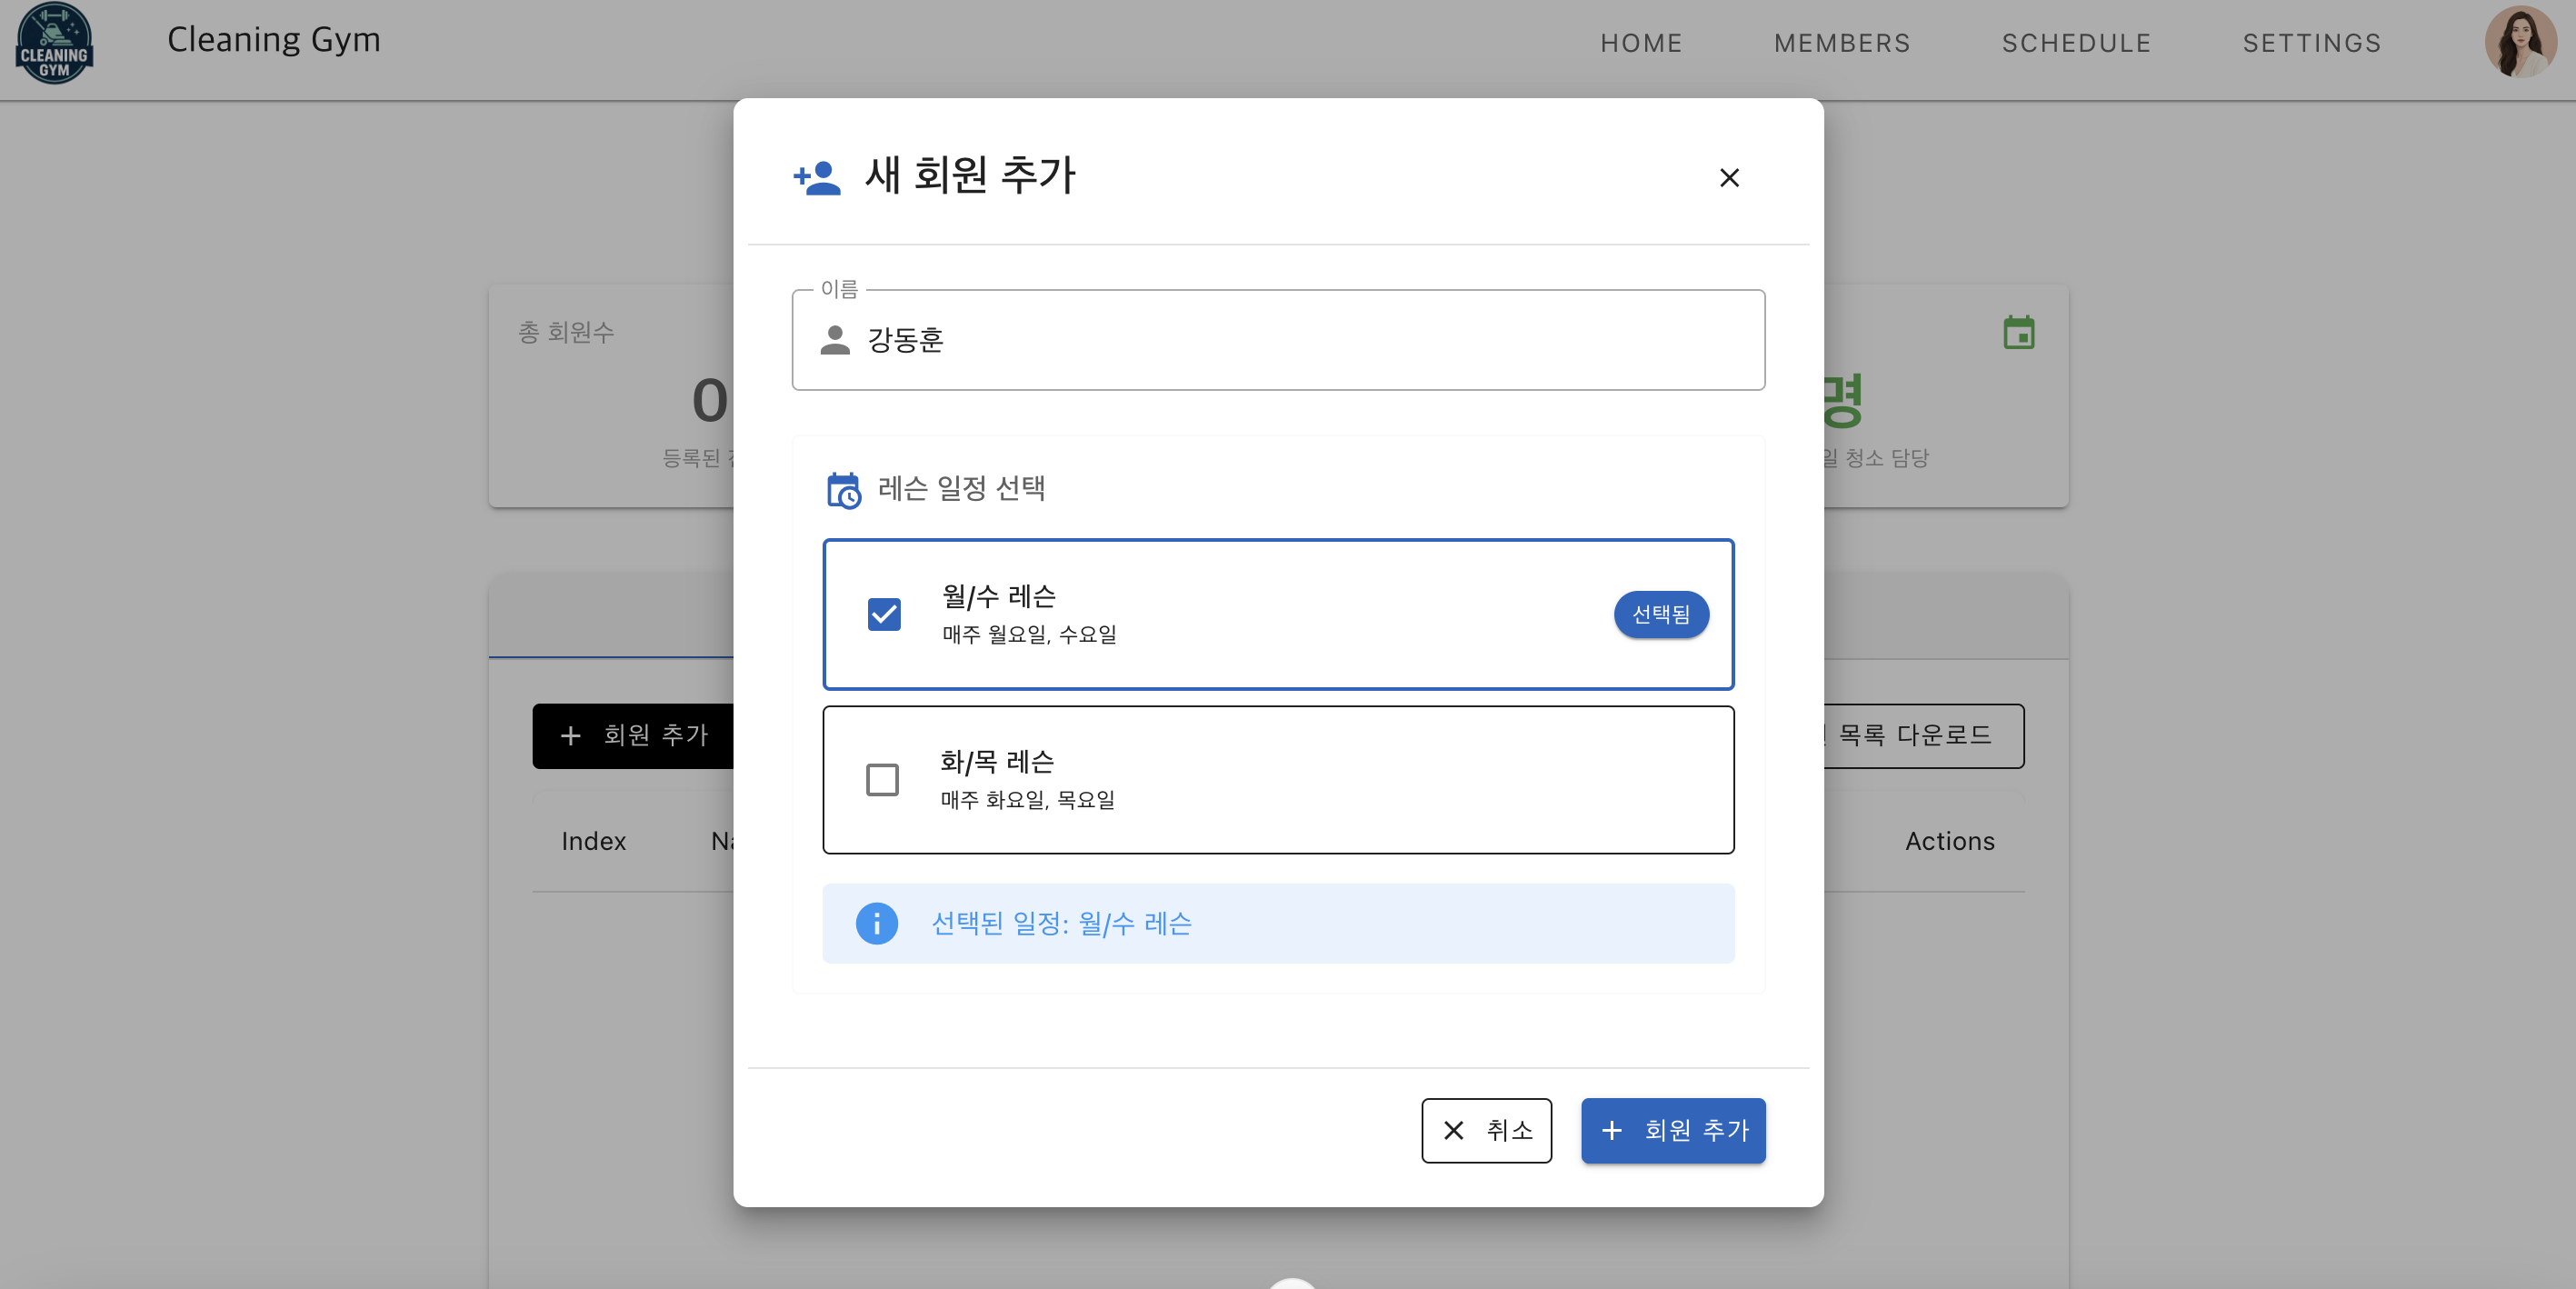Click the 선택됨 badge on 월/수 레슨
2576x1289 pixels.
(x=1660, y=614)
